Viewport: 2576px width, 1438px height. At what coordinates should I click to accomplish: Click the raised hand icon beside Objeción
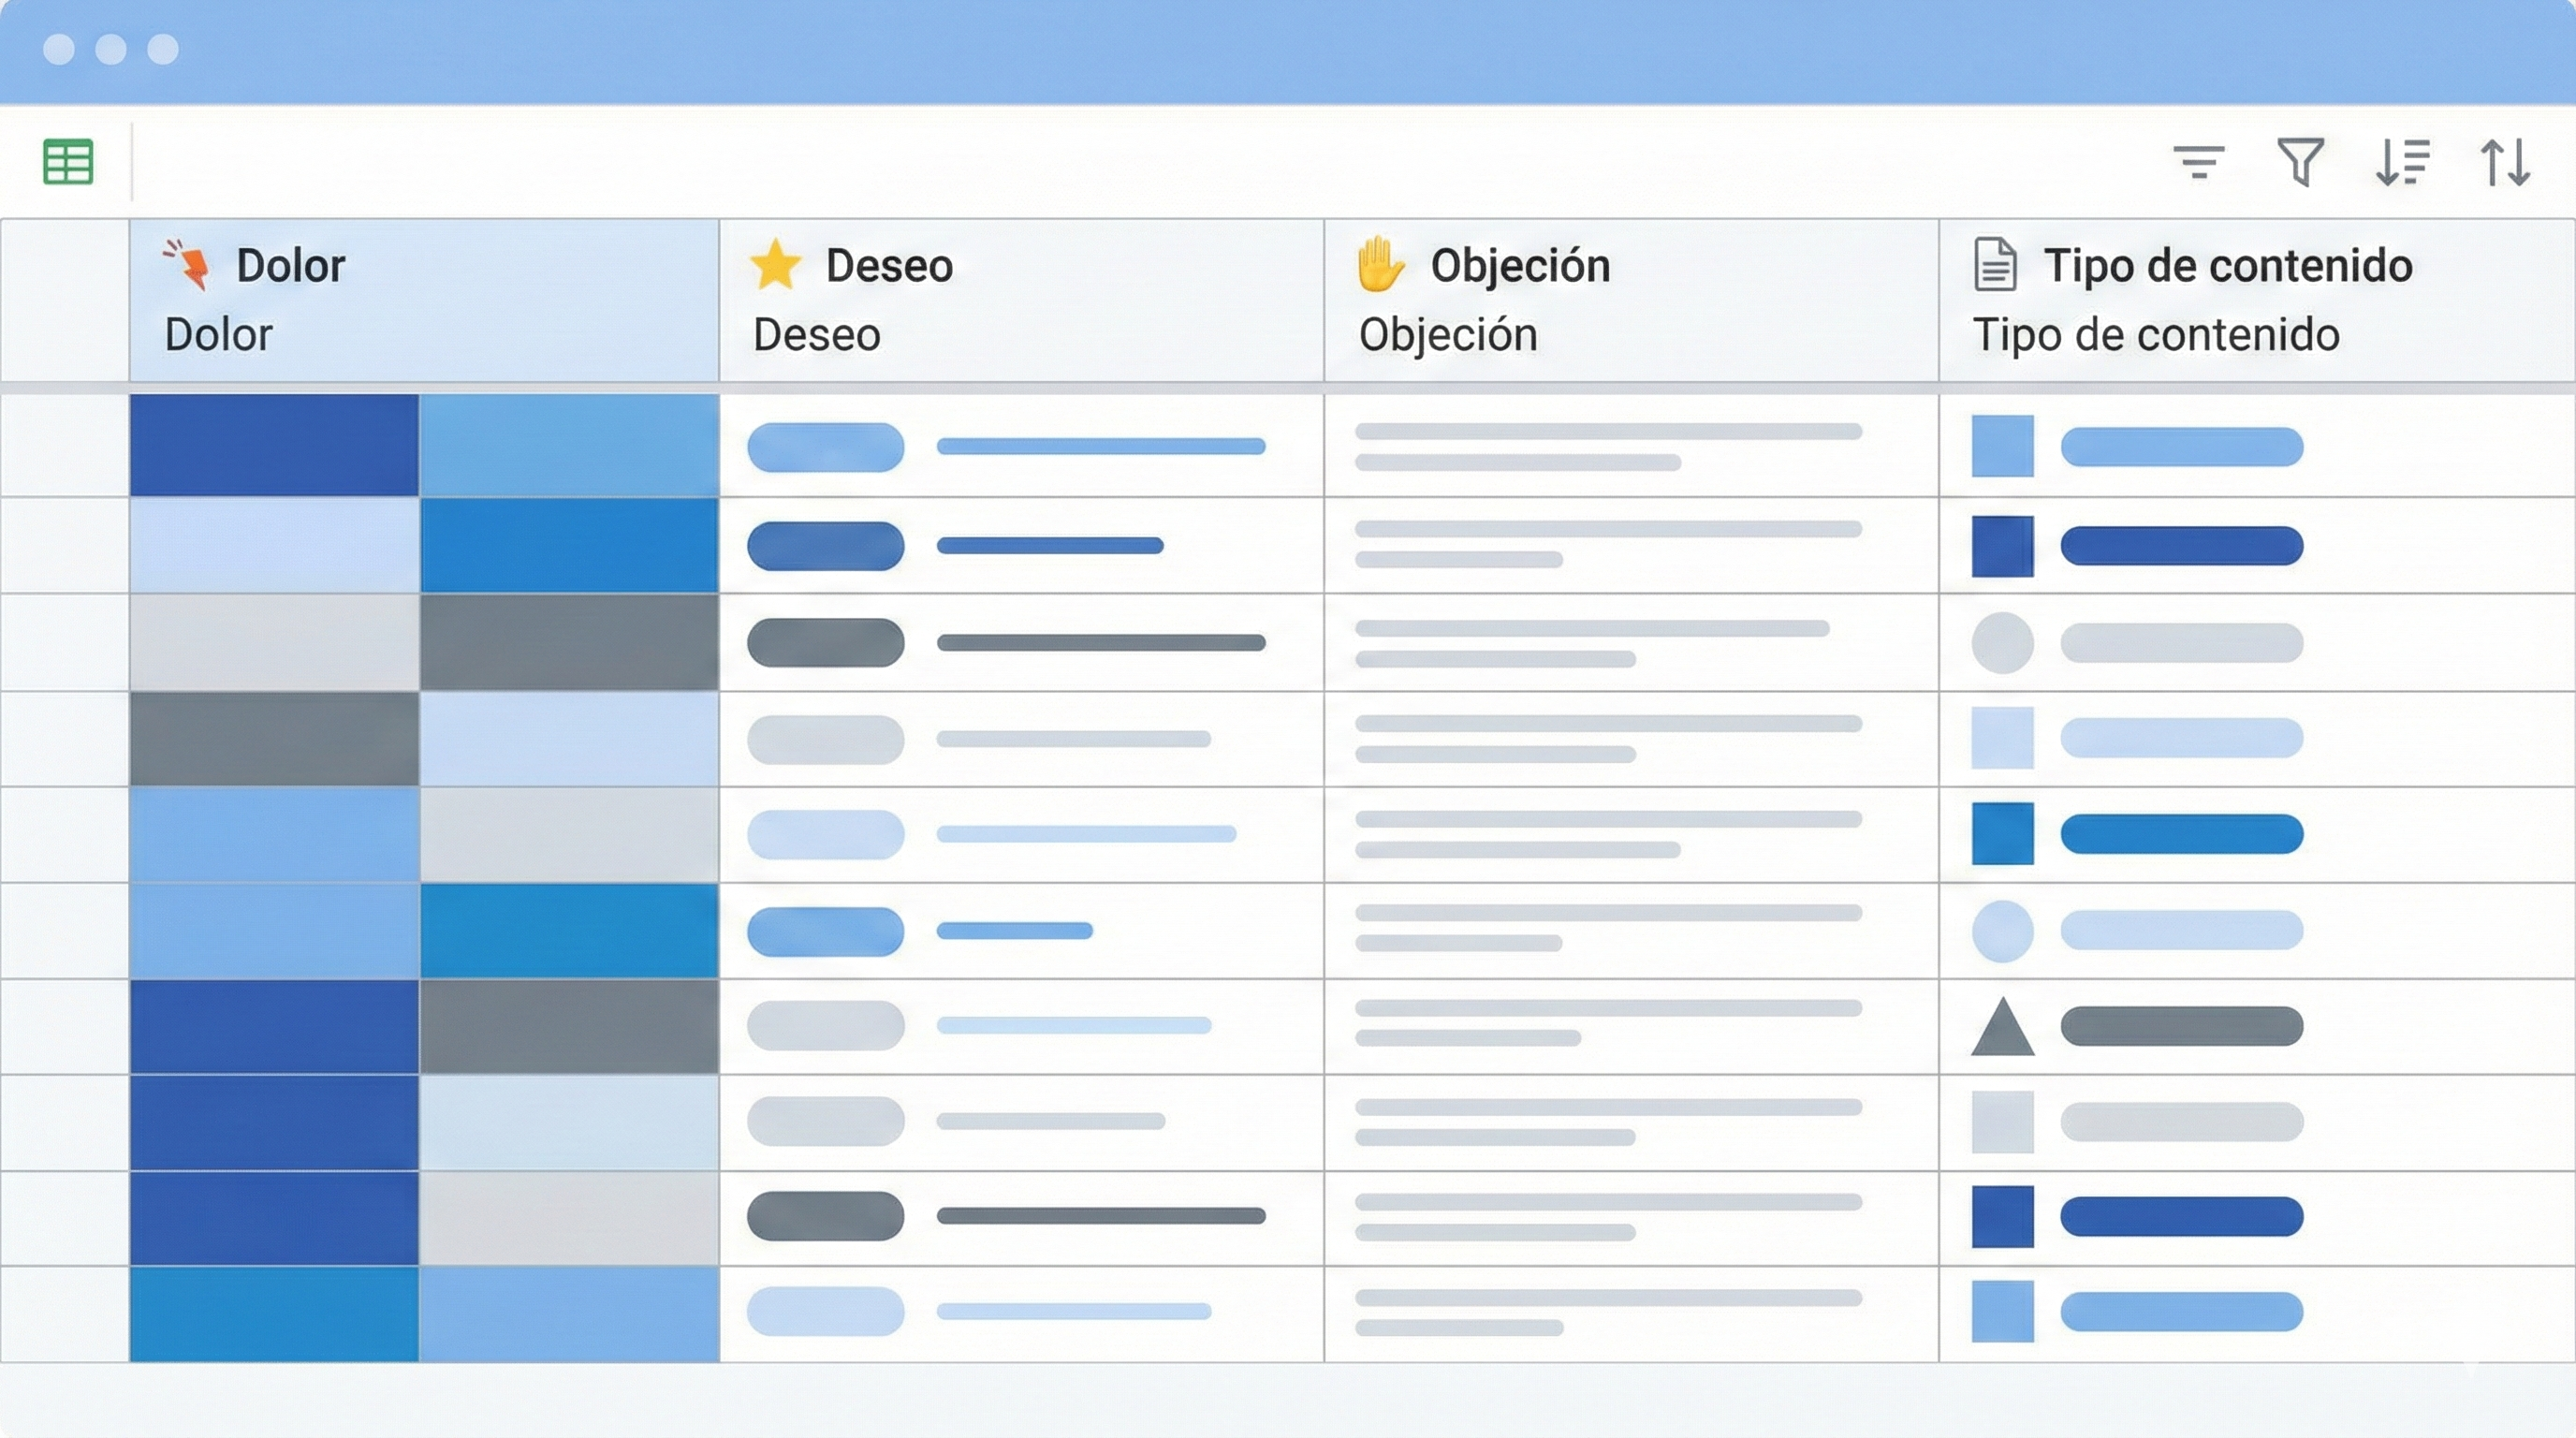click(x=1380, y=264)
